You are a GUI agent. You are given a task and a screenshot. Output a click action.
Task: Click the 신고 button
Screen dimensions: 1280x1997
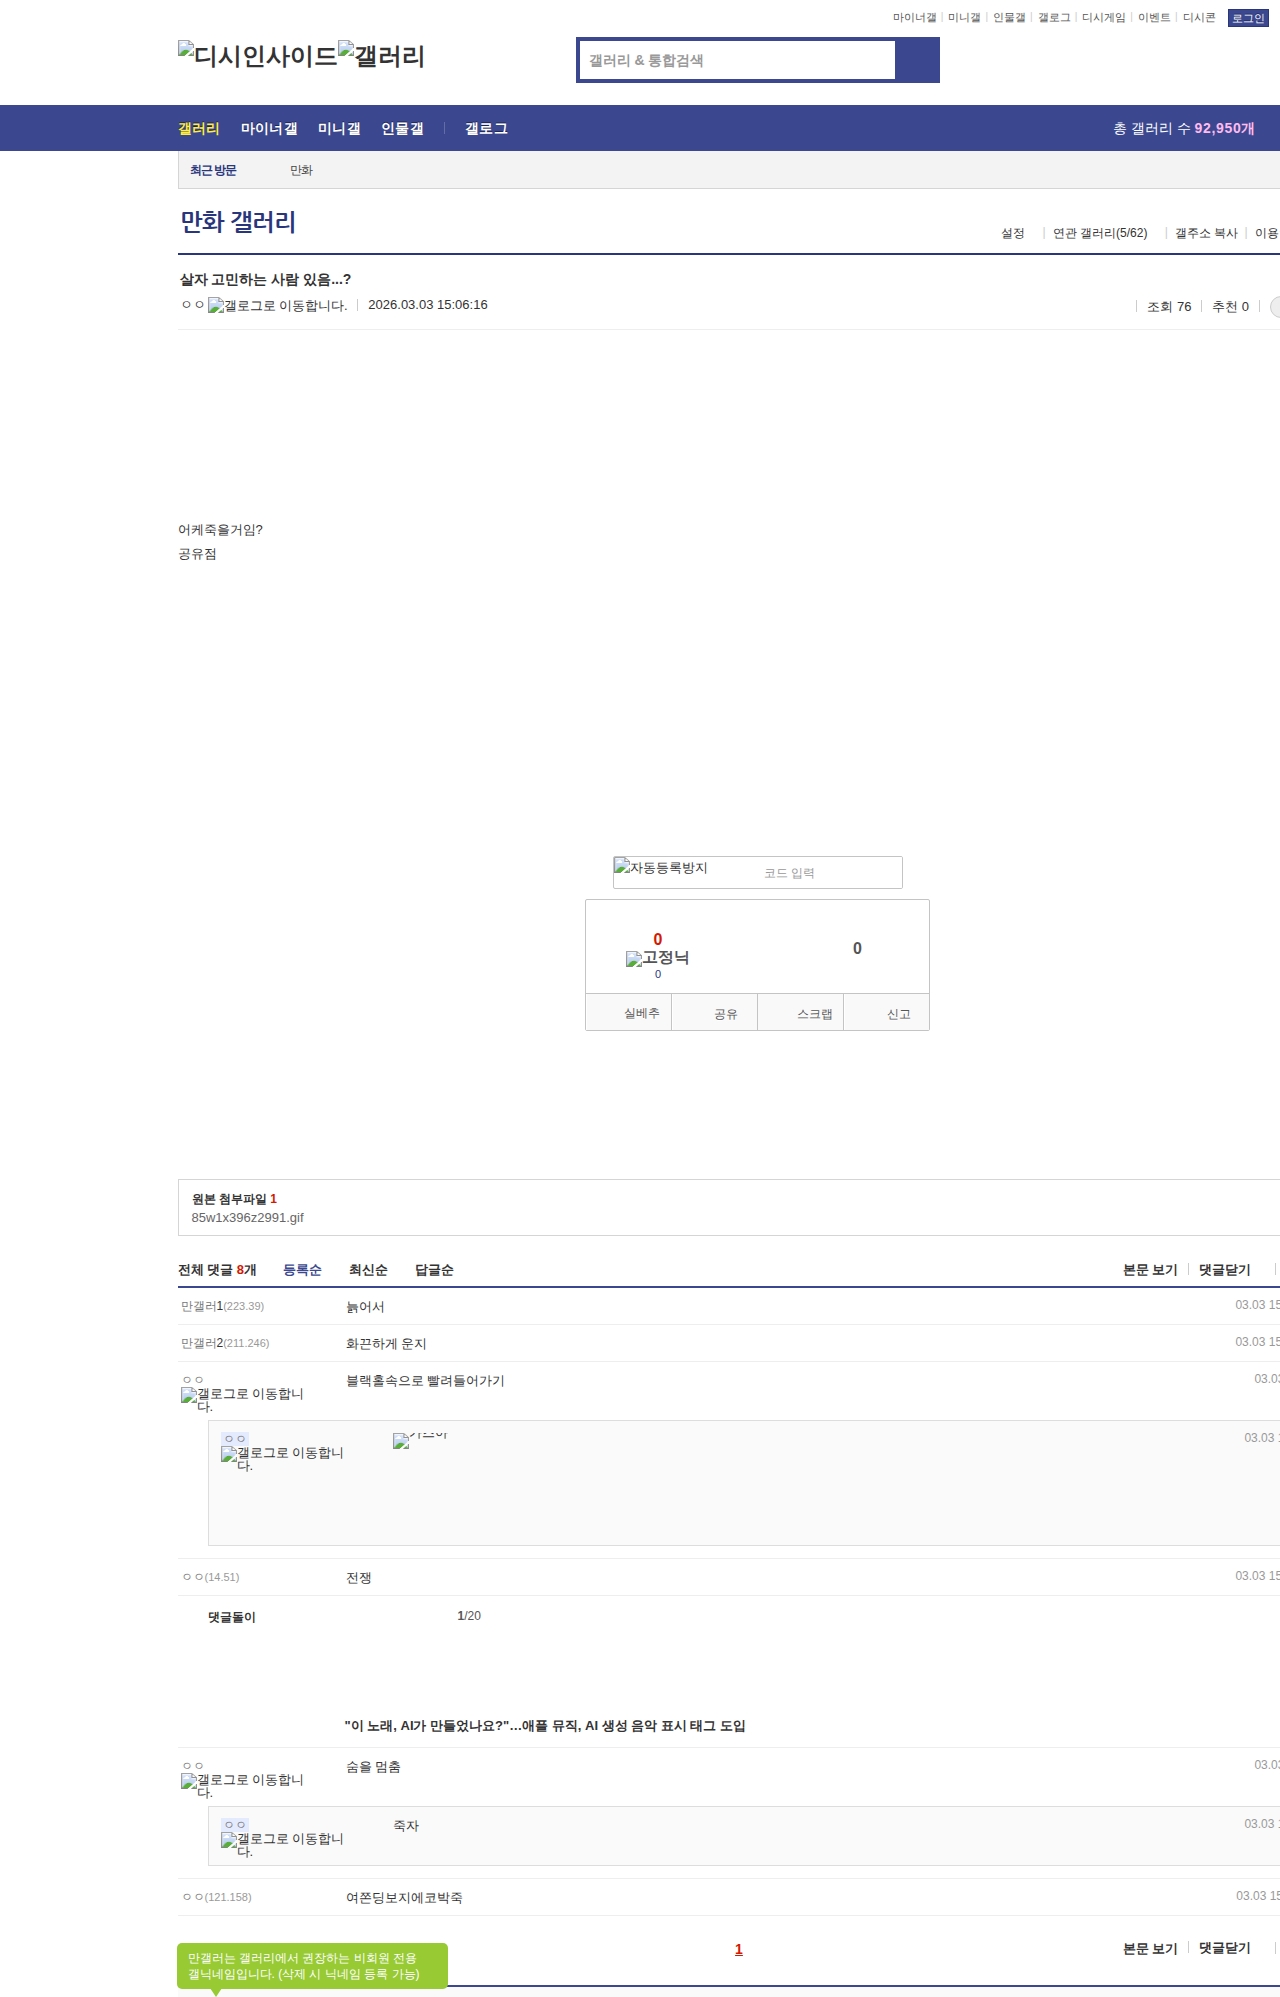tap(887, 1013)
